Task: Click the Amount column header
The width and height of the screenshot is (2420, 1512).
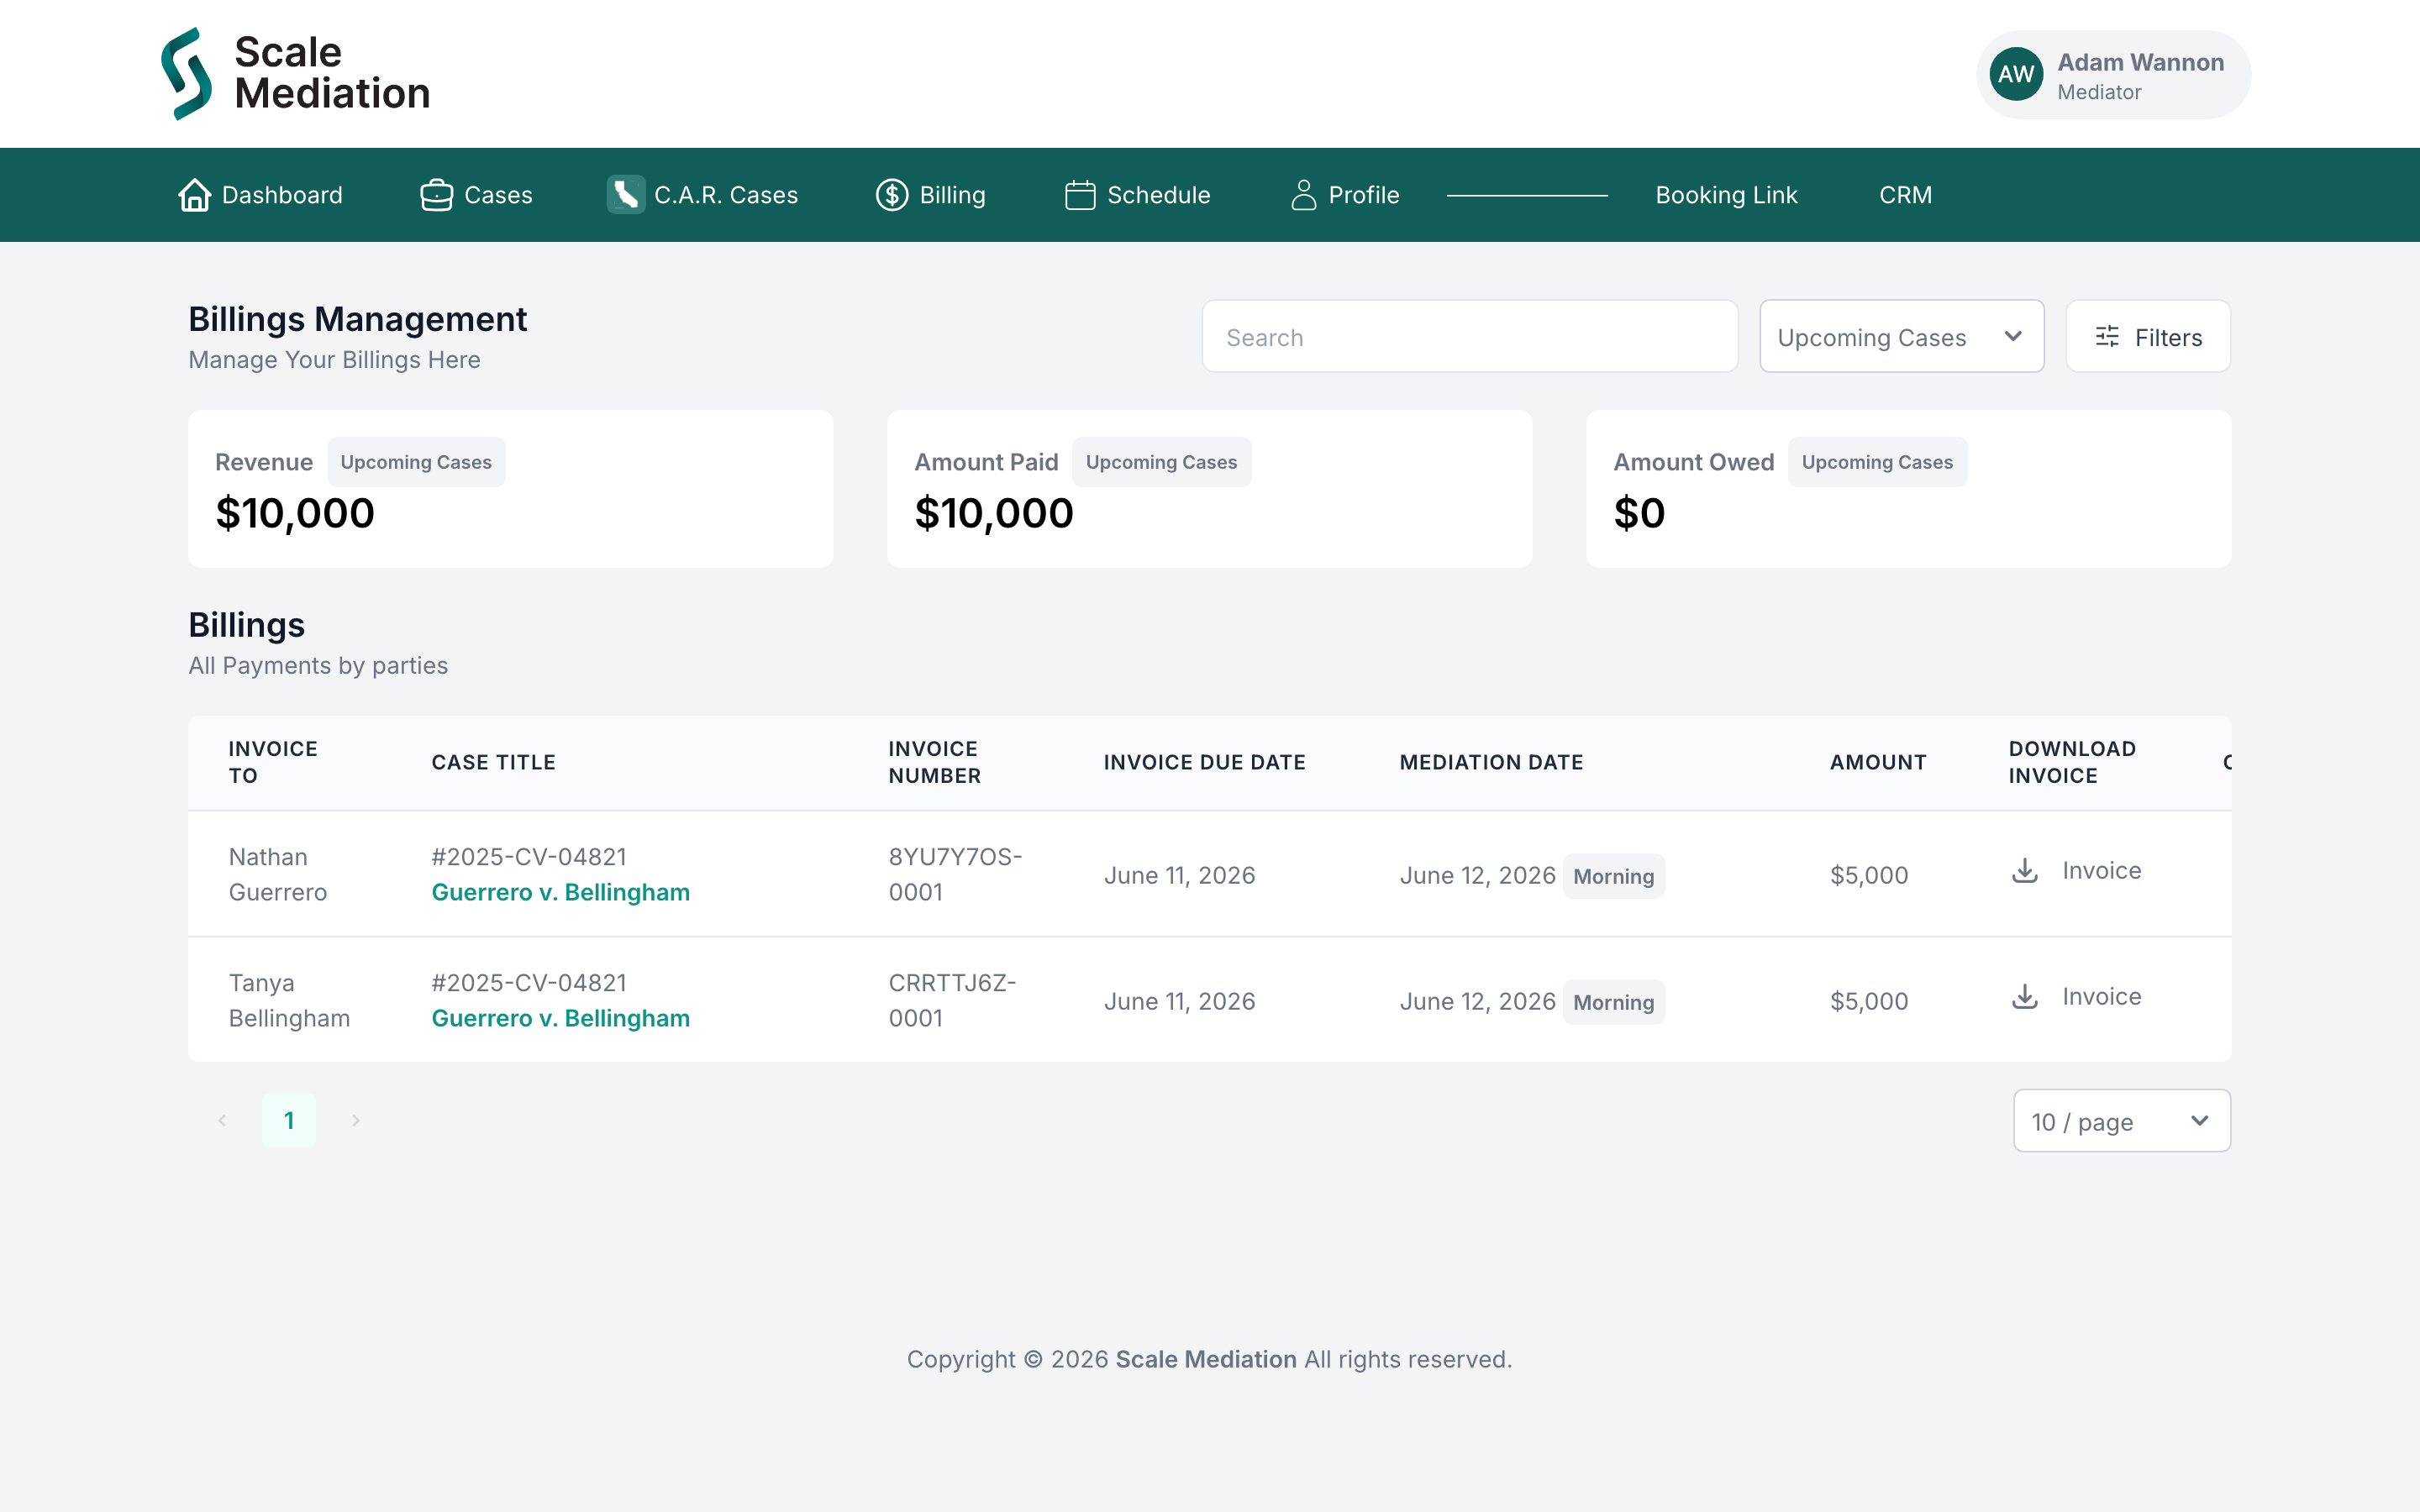Action: [x=1878, y=762]
